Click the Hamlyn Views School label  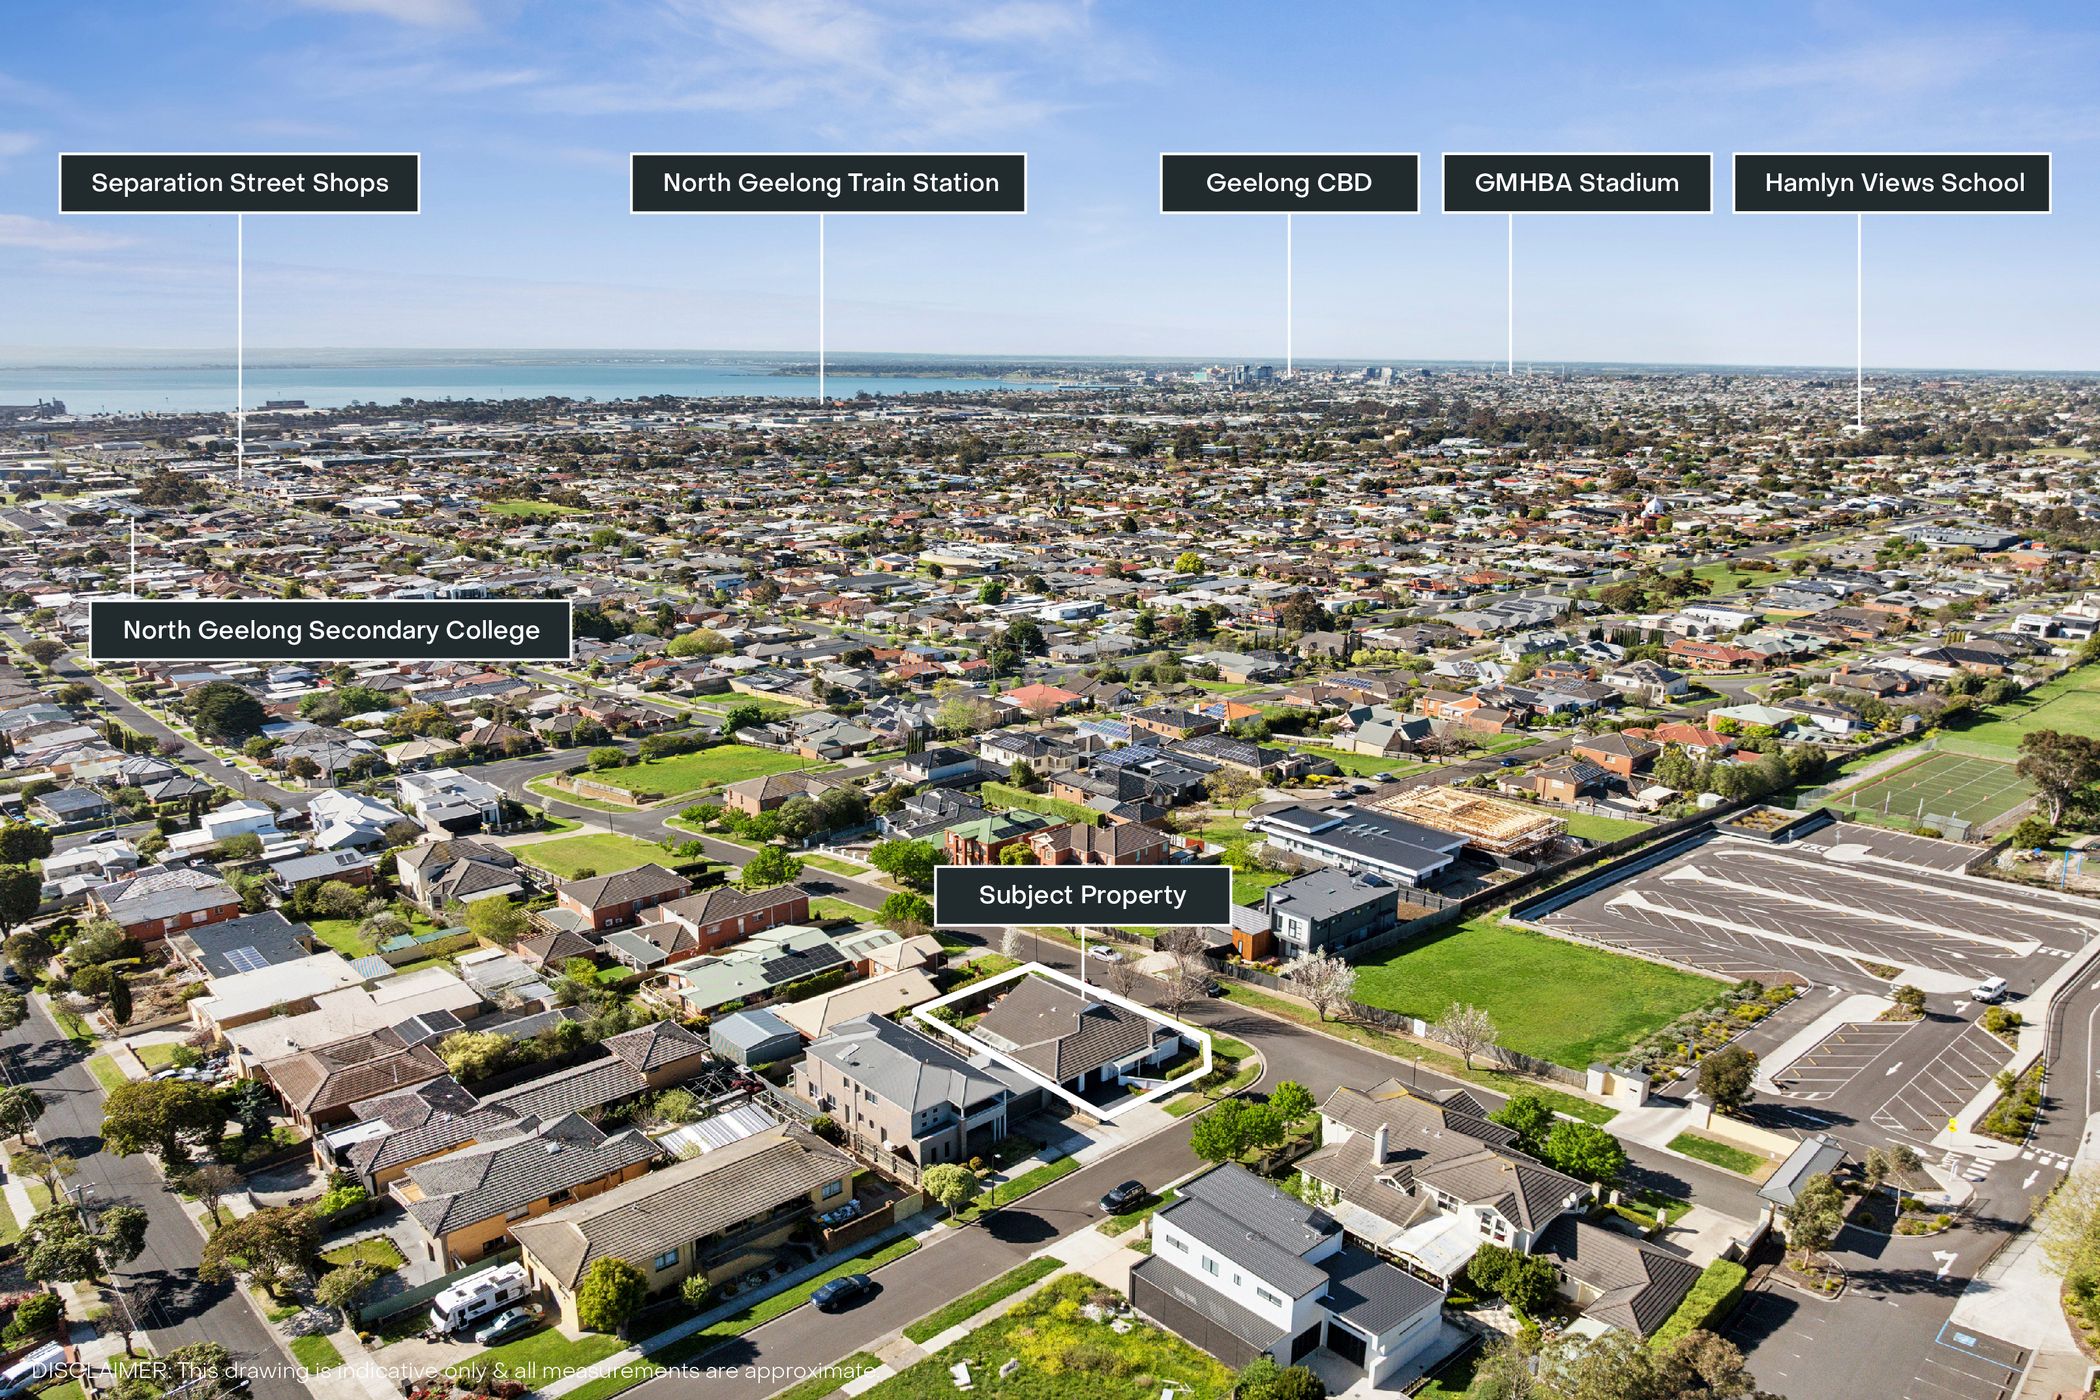click(1892, 183)
